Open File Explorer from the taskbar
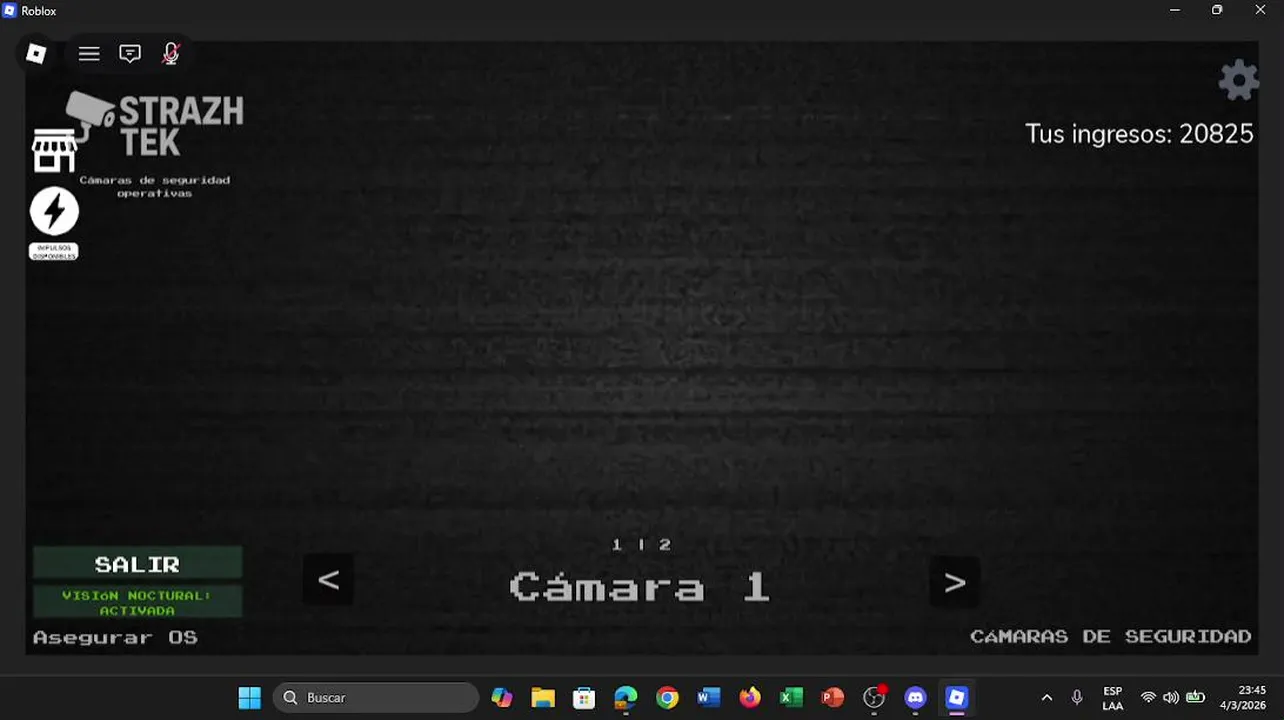 pos(543,697)
